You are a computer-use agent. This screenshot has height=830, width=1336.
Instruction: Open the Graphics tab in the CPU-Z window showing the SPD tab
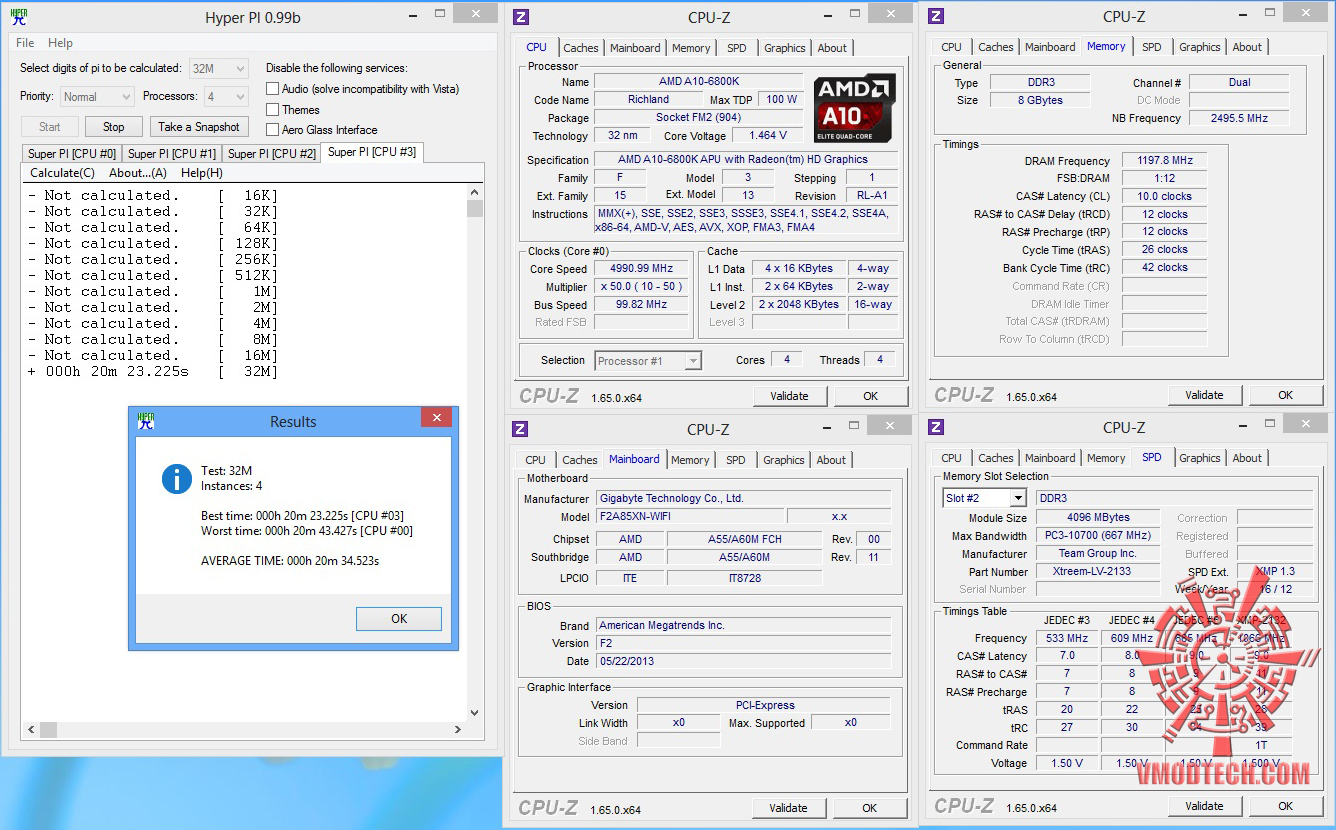coord(1200,458)
